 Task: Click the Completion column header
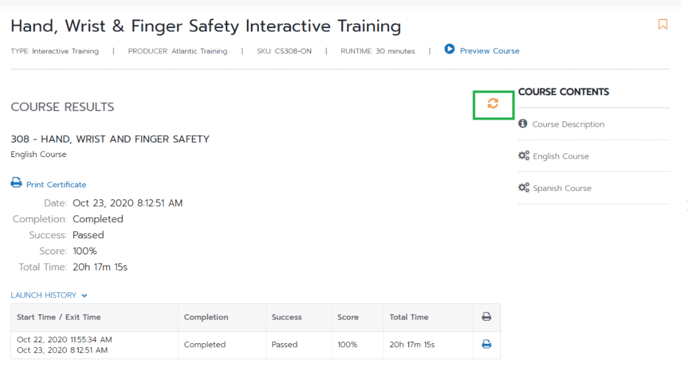coord(206,317)
